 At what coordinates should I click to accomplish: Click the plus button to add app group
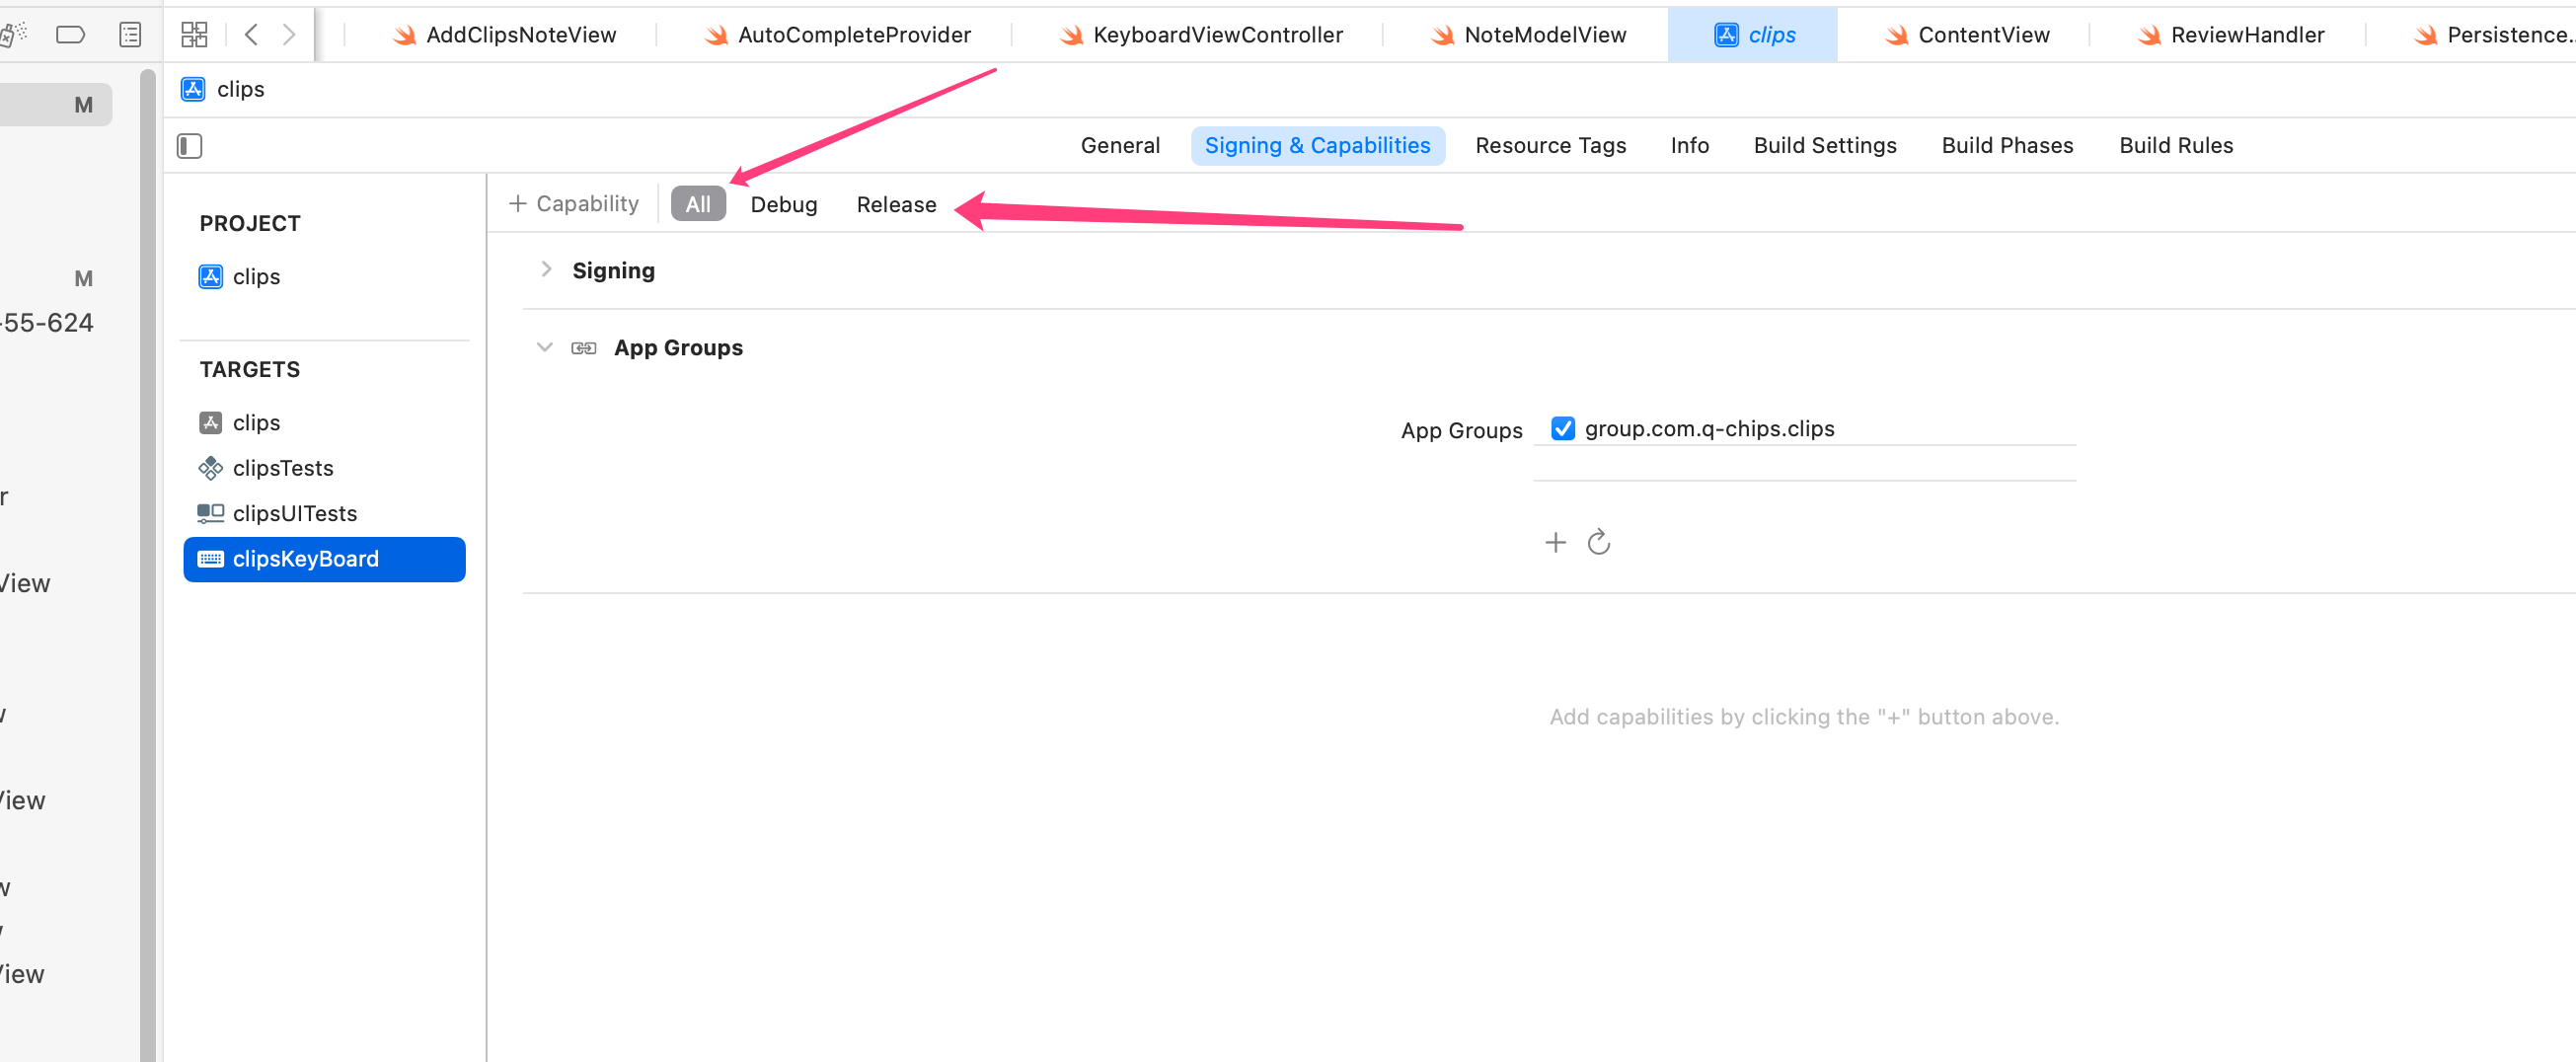tap(1555, 542)
